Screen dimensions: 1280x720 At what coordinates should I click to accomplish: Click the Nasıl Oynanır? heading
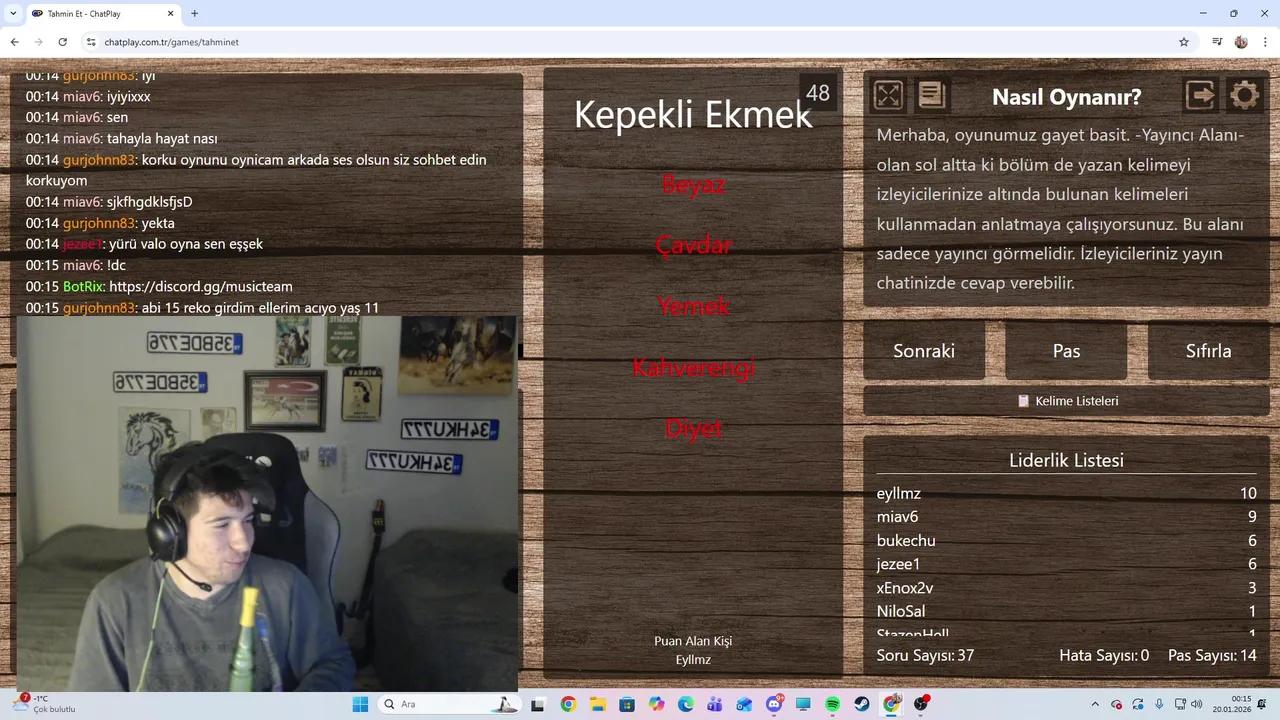pyautogui.click(x=1066, y=97)
